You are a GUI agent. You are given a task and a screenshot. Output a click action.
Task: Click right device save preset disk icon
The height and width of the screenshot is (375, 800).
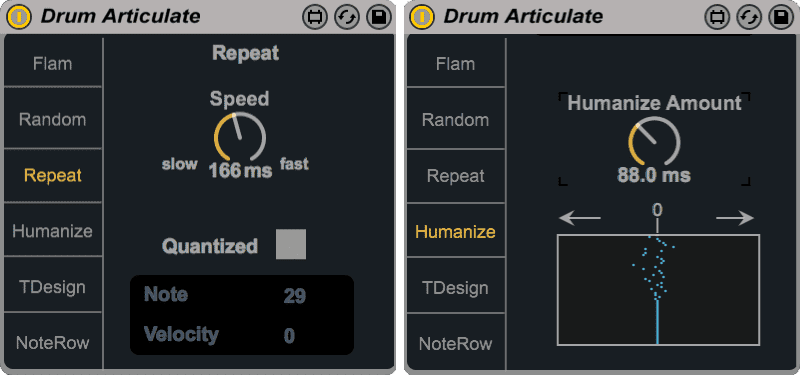click(x=782, y=17)
